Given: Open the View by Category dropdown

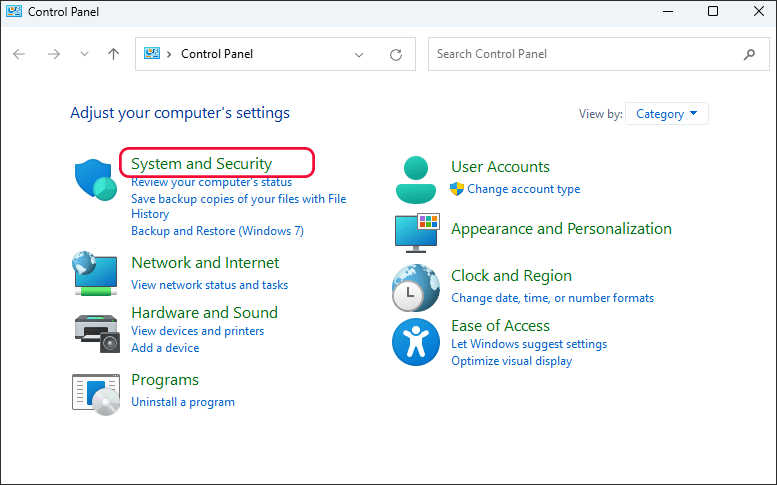Looking at the screenshot, I should [667, 114].
